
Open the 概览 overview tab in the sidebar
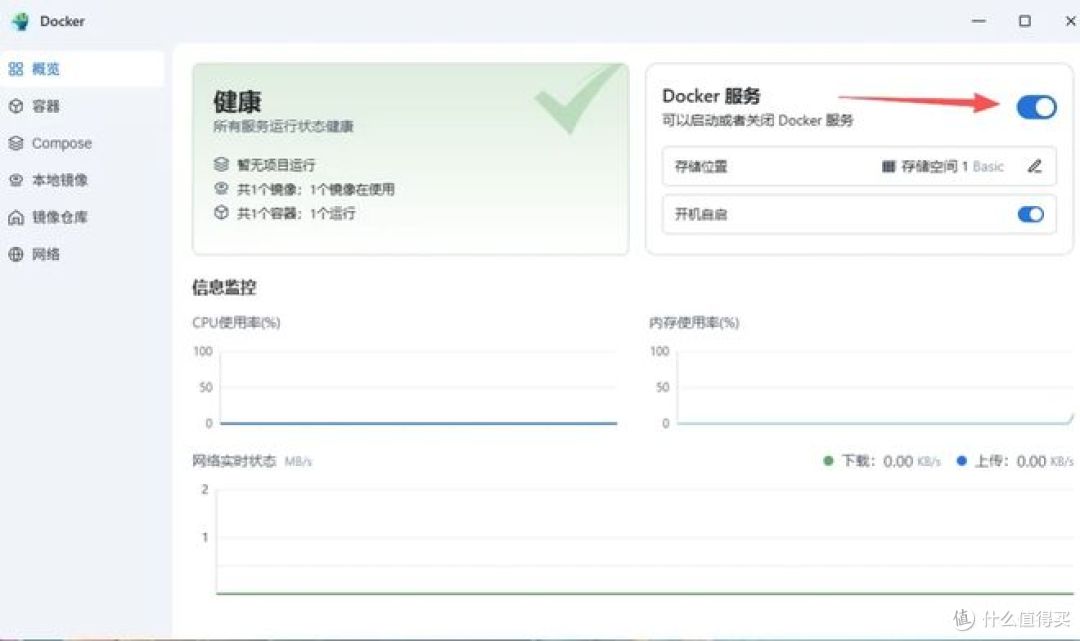[x=81, y=69]
